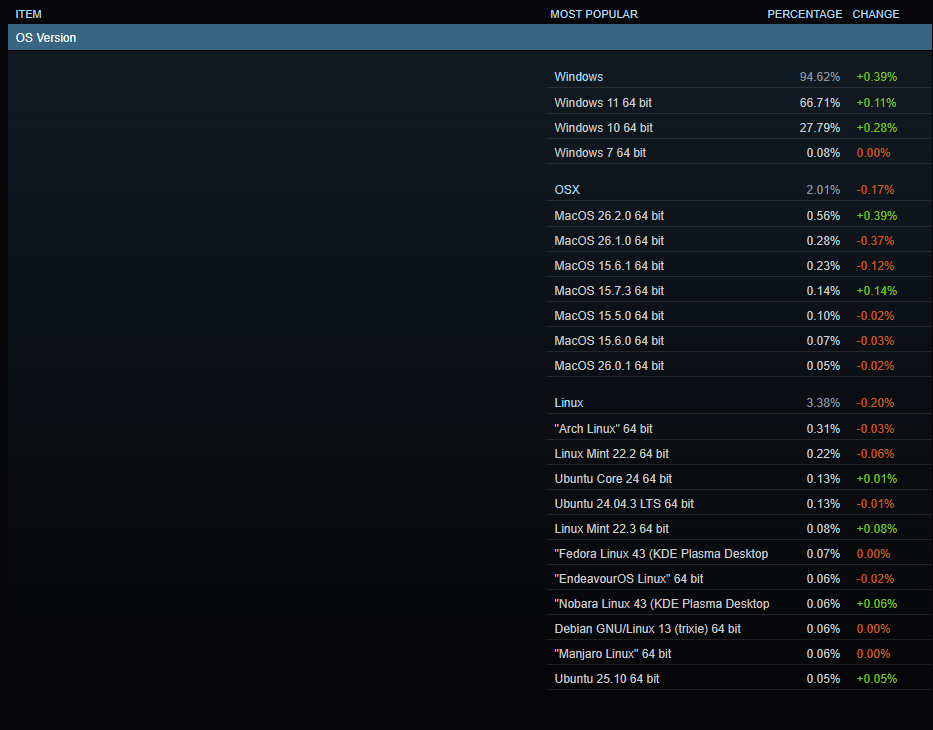Image resolution: width=933 pixels, height=730 pixels.
Task: Click the -0.06% change for Linux Mint 22.2
Action: pyautogui.click(x=875, y=454)
